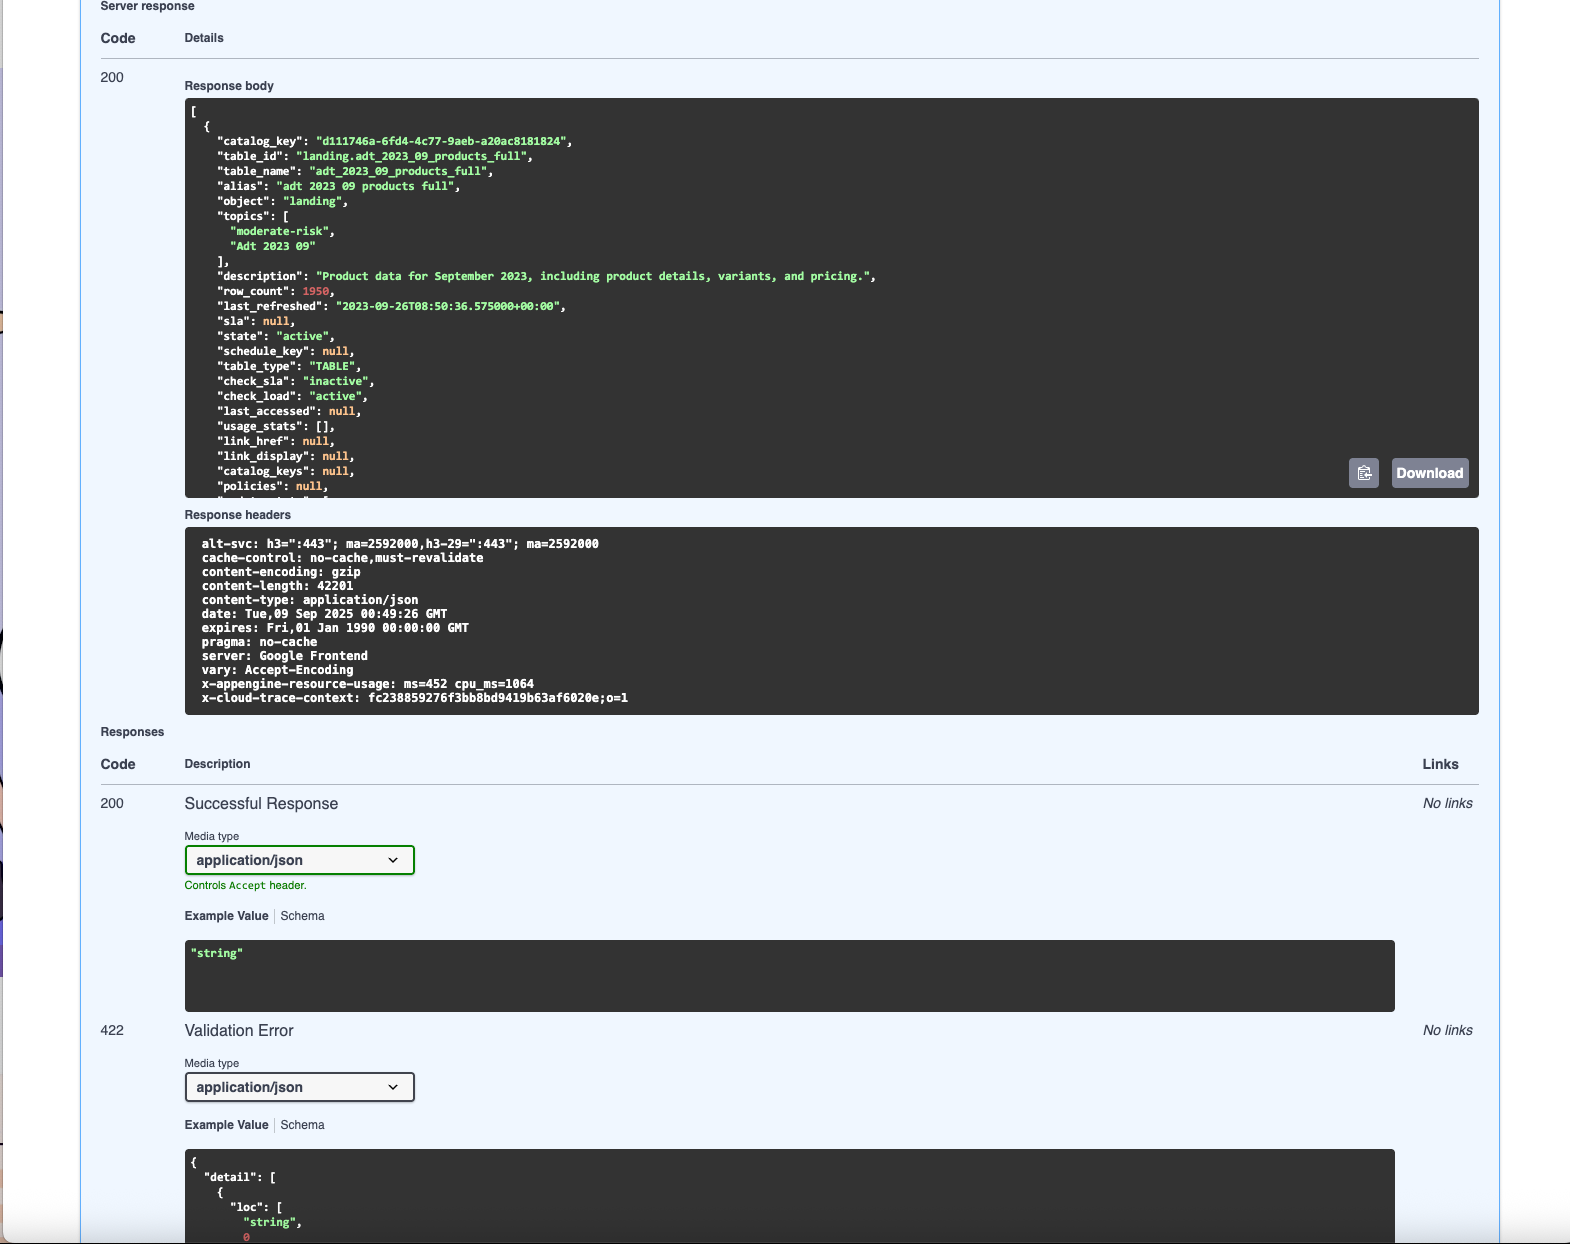The height and width of the screenshot is (1244, 1570).
Task: Open media type dropdown for 200 response
Action: [299, 860]
